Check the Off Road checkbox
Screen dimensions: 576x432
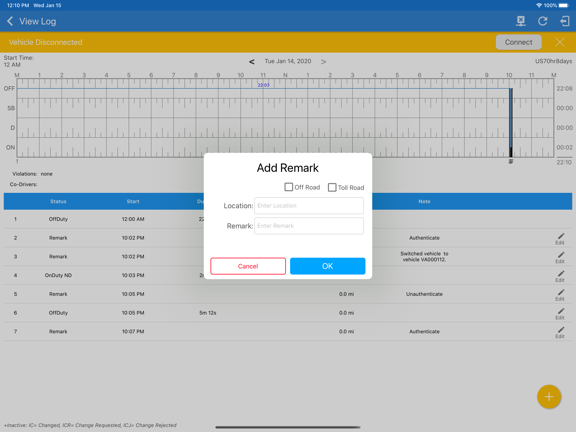tap(289, 187)
